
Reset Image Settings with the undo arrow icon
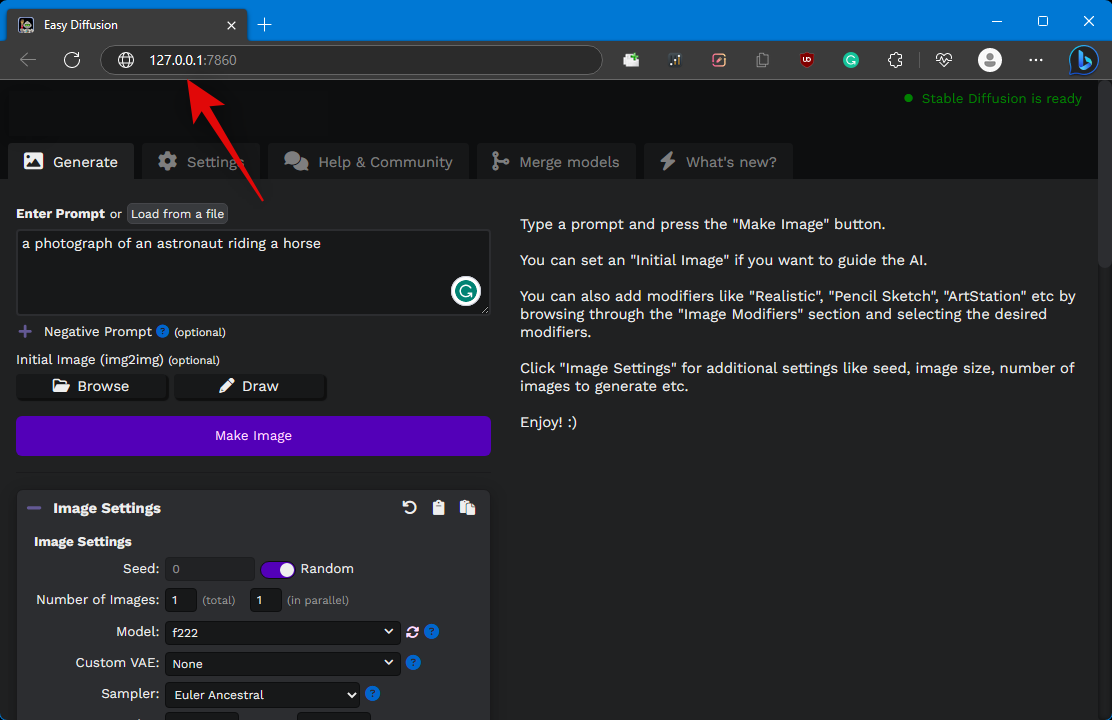coord(410,508)
